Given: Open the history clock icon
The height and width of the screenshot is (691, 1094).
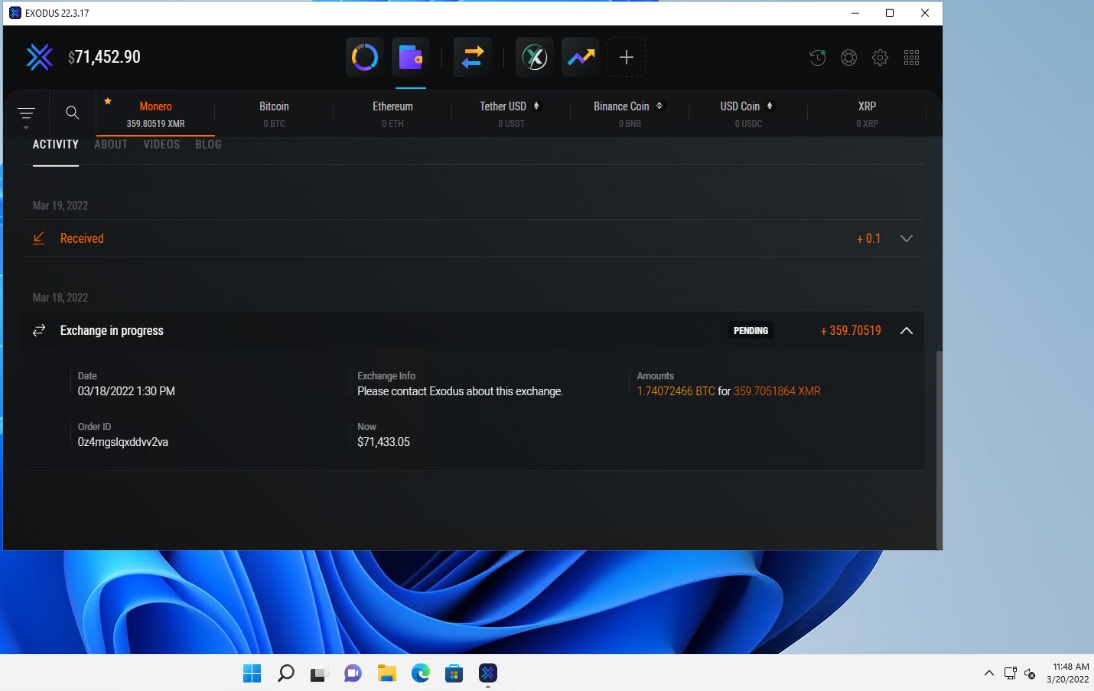Looking at the screenshot, I should click(817, 57).
